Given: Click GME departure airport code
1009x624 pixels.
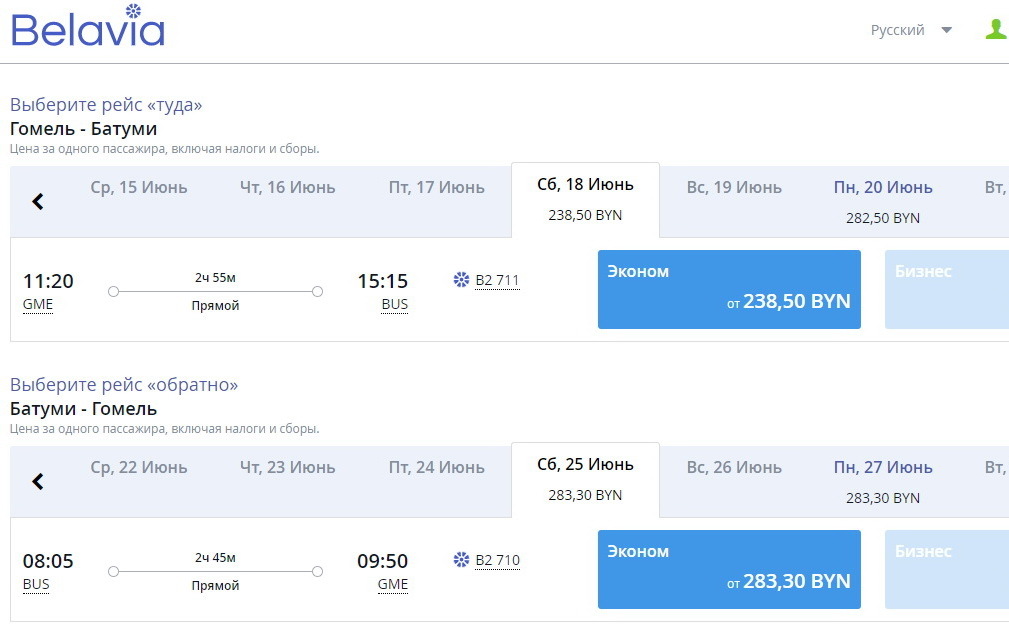Looking at the screenshot, I should 38,305.
